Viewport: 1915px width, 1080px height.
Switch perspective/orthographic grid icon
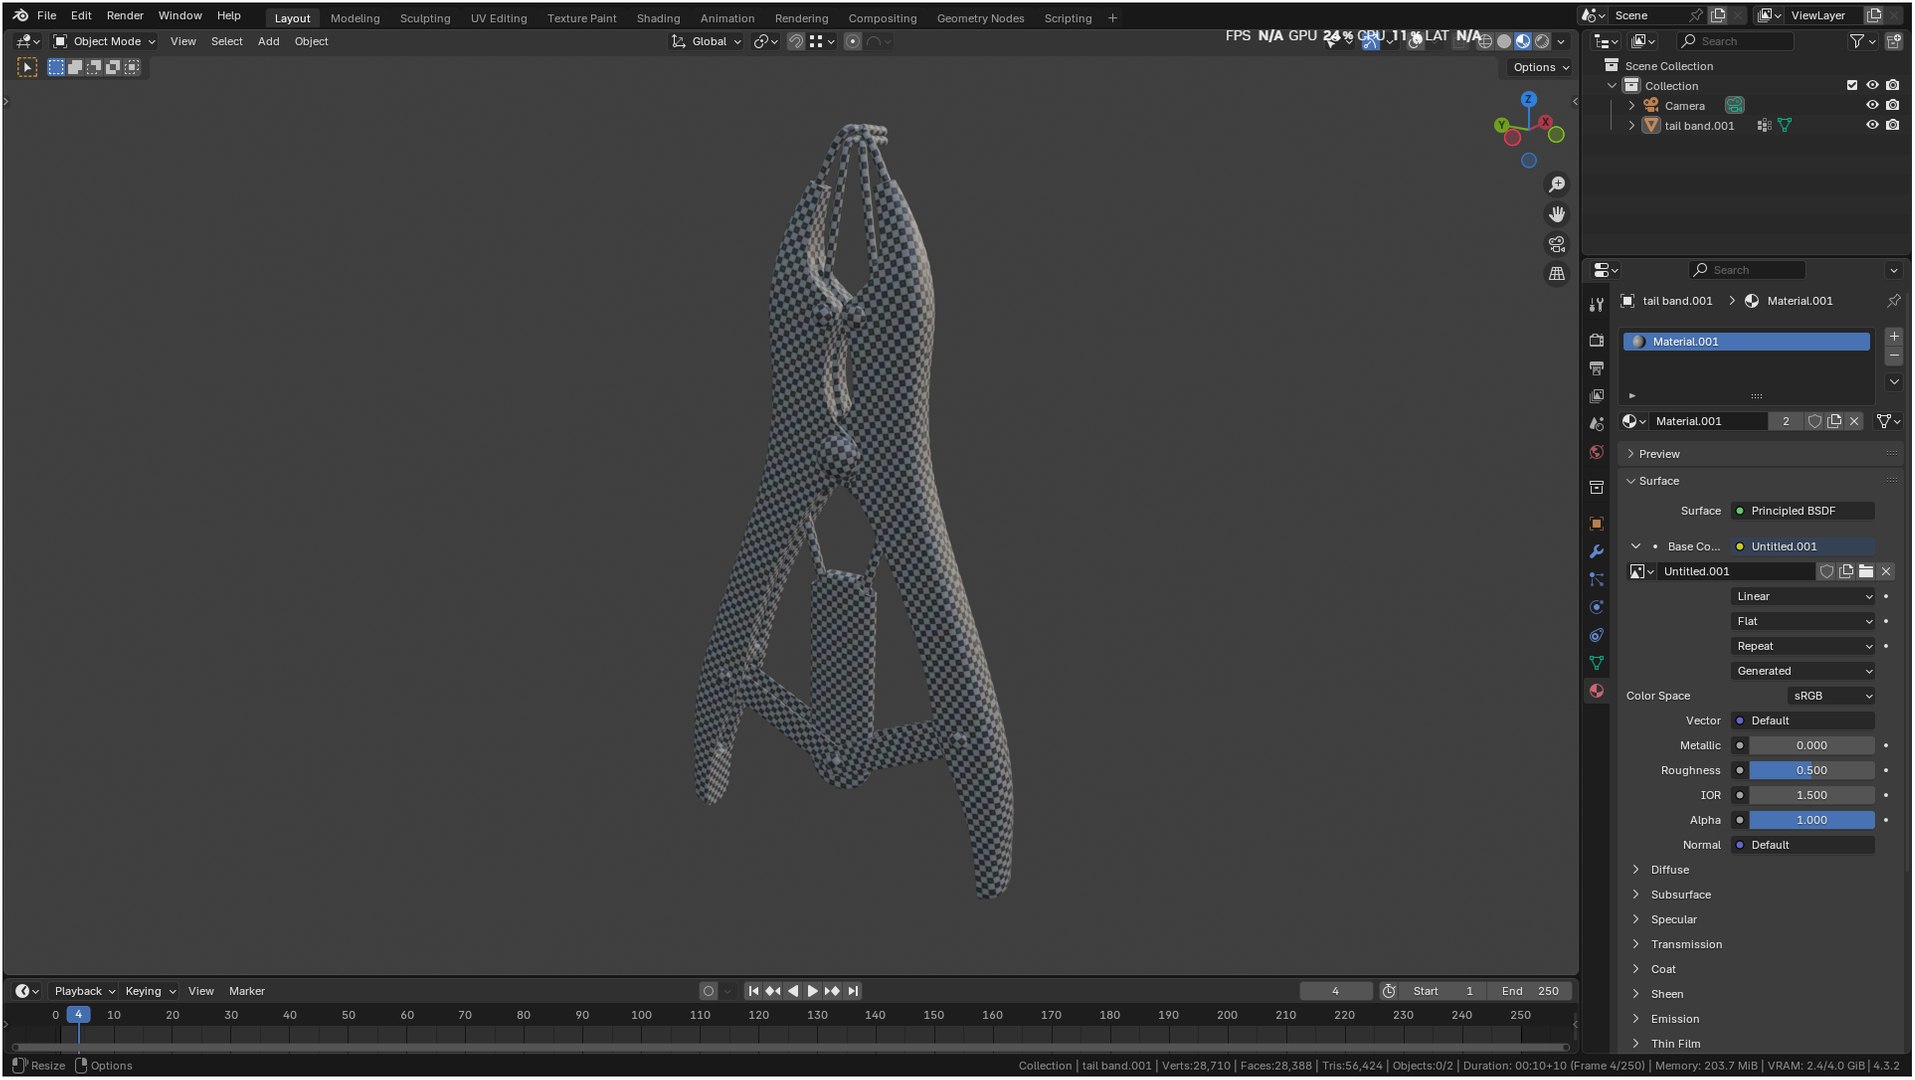1557,274
